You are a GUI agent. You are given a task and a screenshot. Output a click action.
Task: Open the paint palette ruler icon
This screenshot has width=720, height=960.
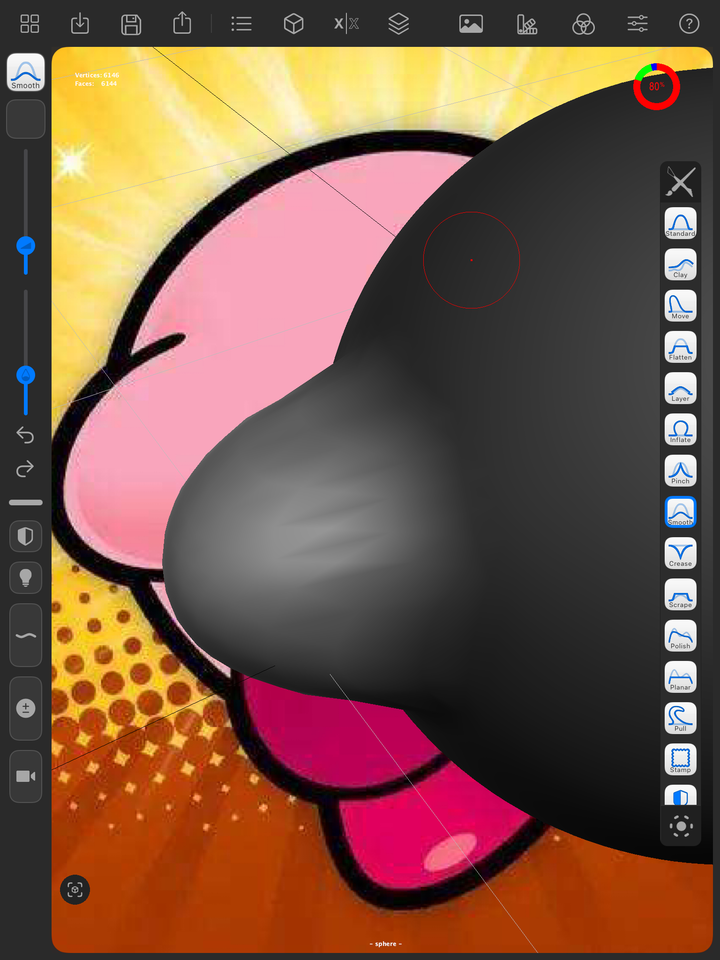click(x=527, y=24)
